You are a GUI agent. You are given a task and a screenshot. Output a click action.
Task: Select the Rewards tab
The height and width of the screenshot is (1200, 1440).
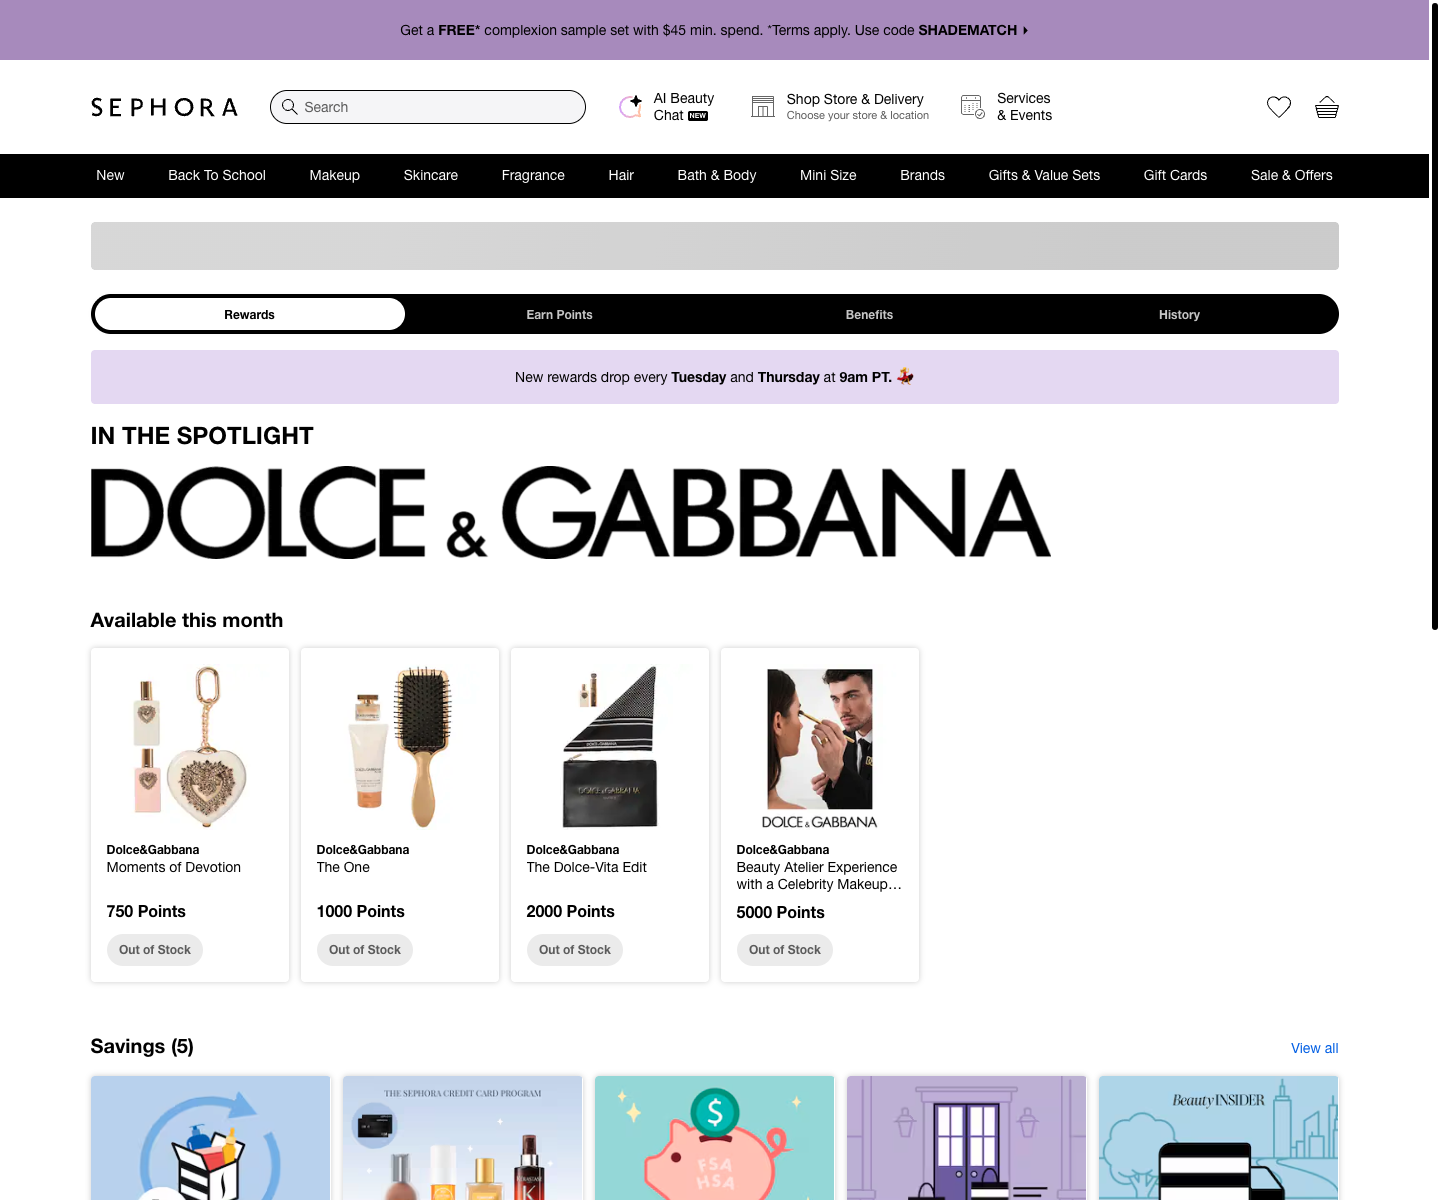tap(250, 314)
